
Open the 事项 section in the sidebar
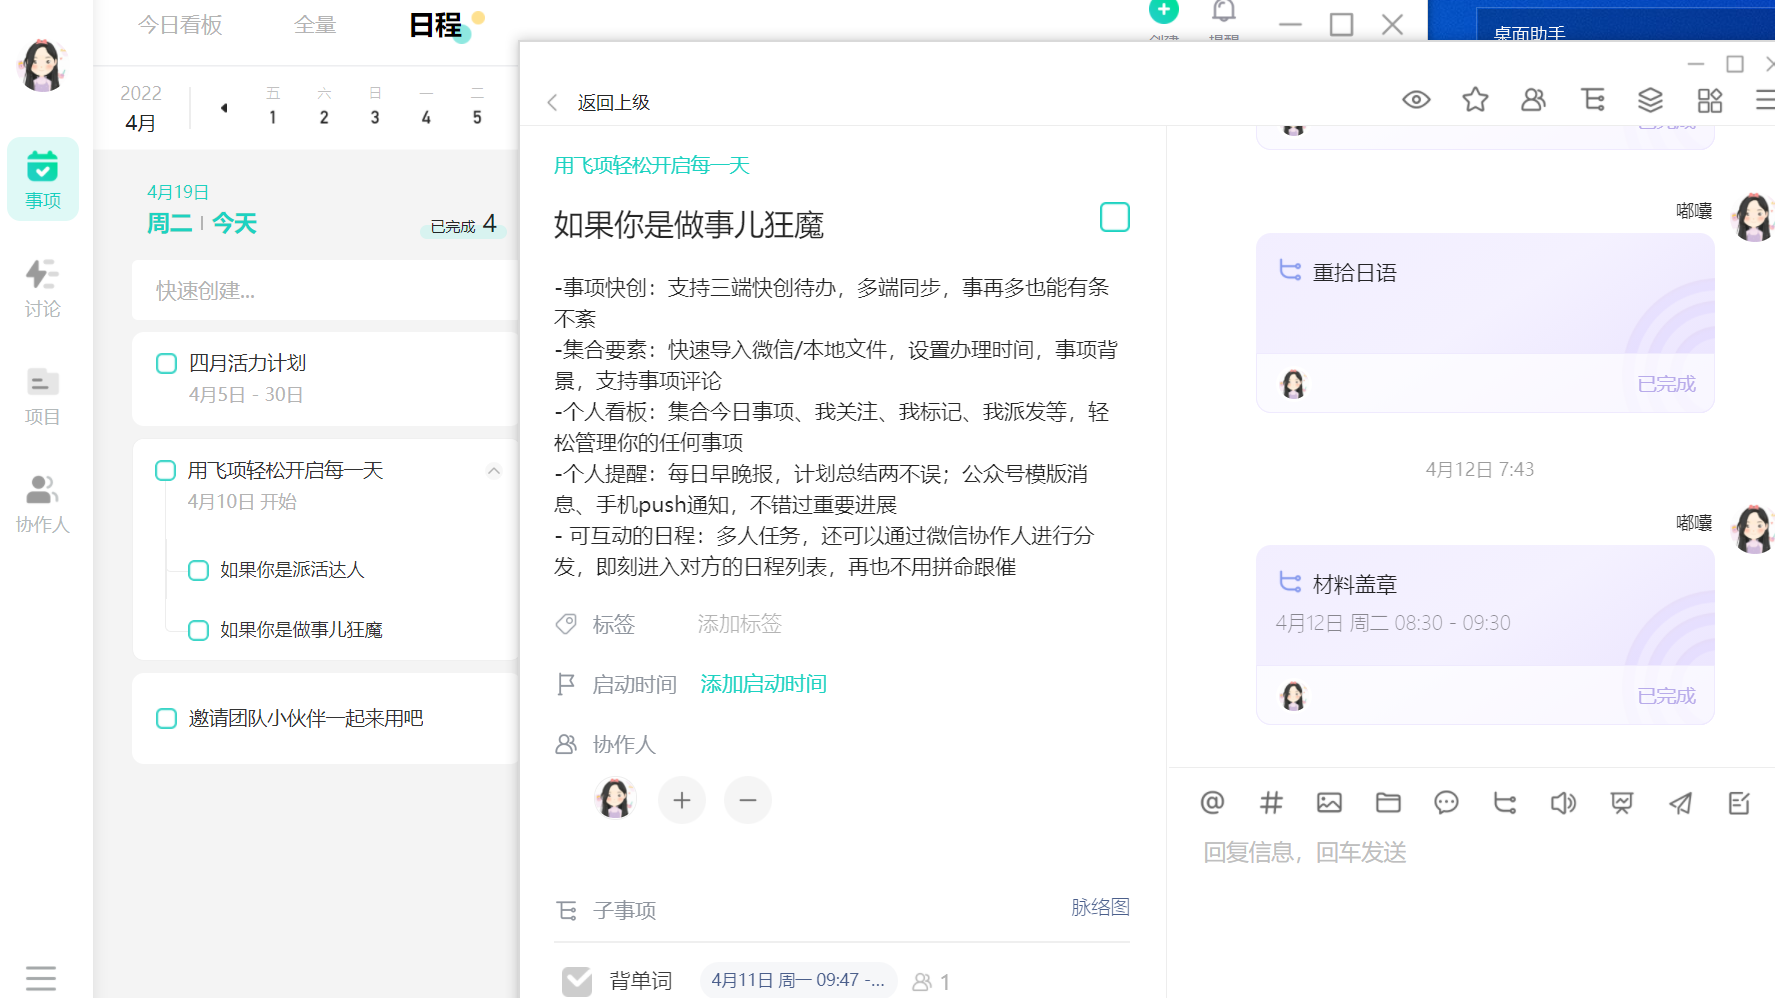[x=43, y=179]
